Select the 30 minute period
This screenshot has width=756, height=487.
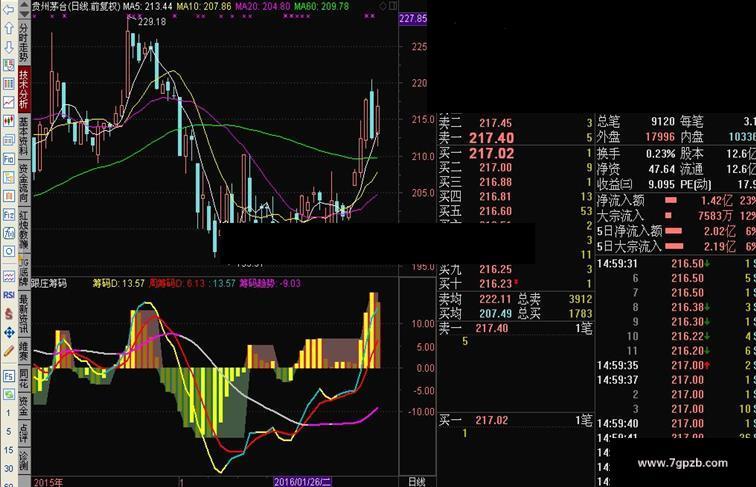coord(8,468)
